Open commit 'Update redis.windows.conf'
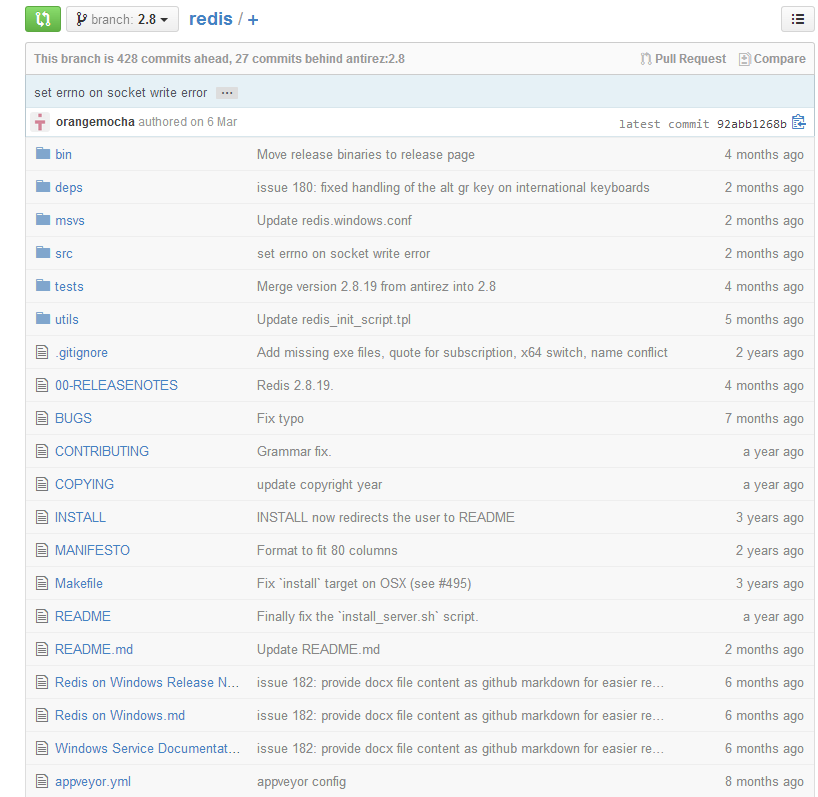This screenshot has height=797, width=818. pos(334,221)
